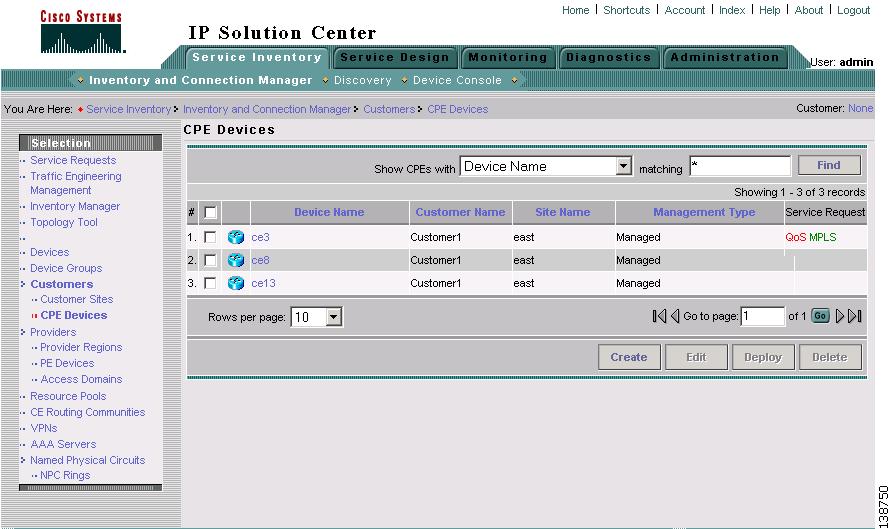The height and width of the screenshot is (529, 890).
Task: Open Resource Pools in sidebar
Action: (x=68, y=396)
